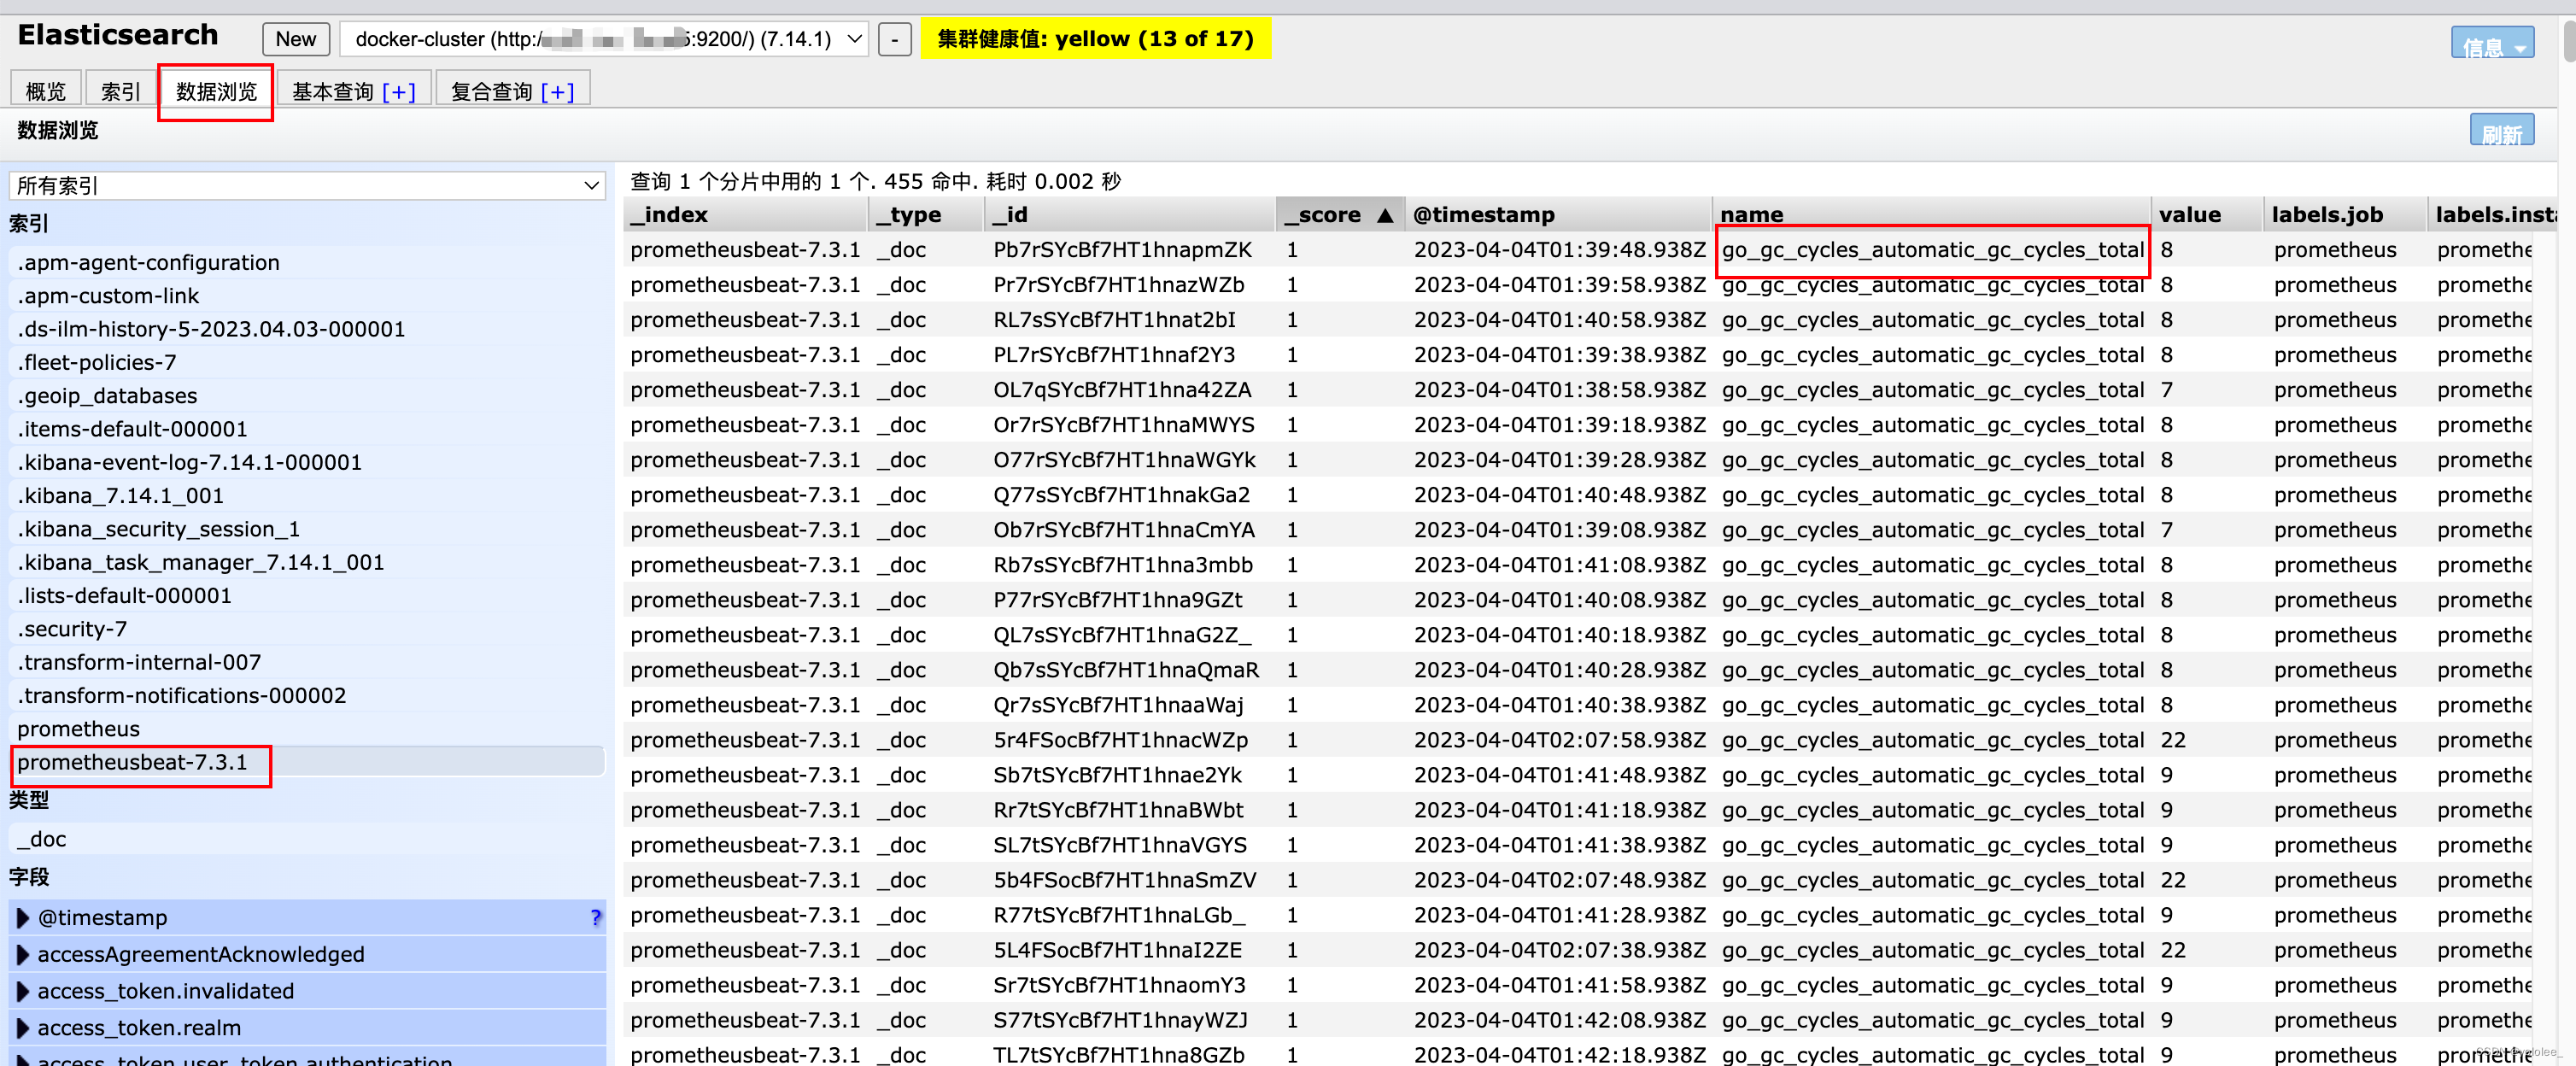Select the .geoip_databases index
The height and width of the screenshot is (1066, 2576).
click(x=307, y=395)
